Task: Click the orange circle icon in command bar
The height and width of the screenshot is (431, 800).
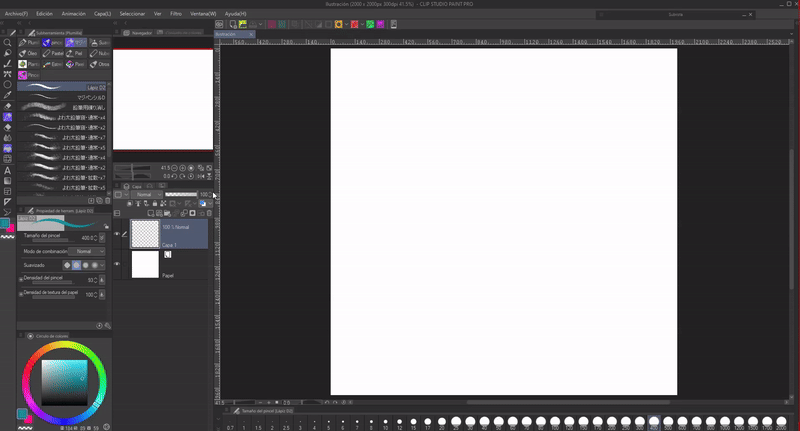Action: tap(338, 24)
